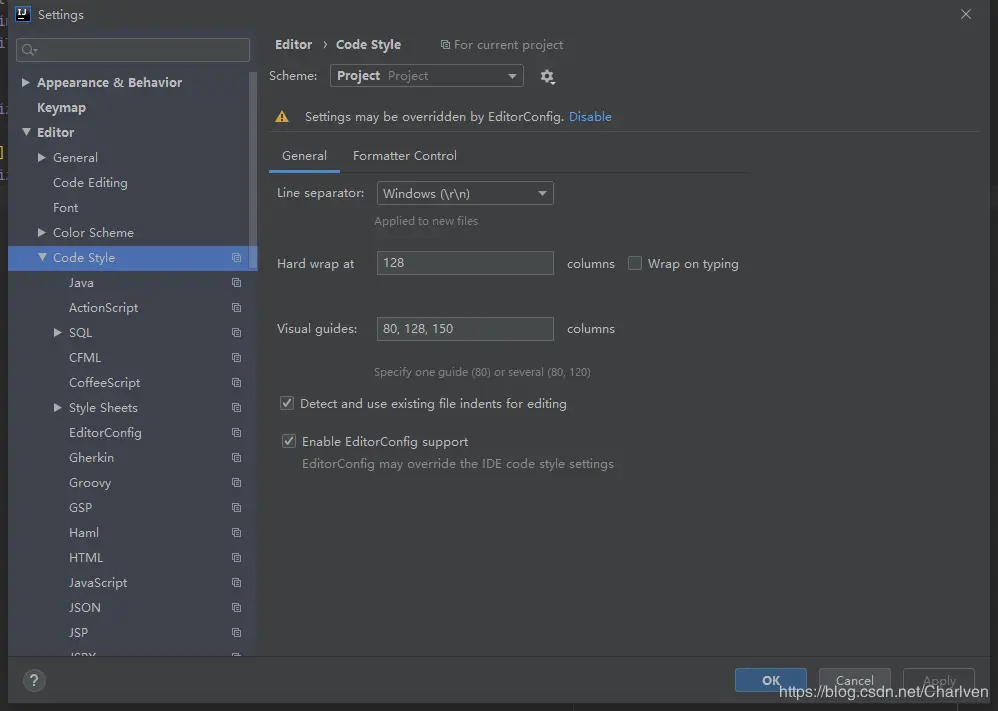The width and height of the screenshot is (998, 711).
Task: Click the project-level icon beside EditorConfig row
Action: tap(236, 433)
